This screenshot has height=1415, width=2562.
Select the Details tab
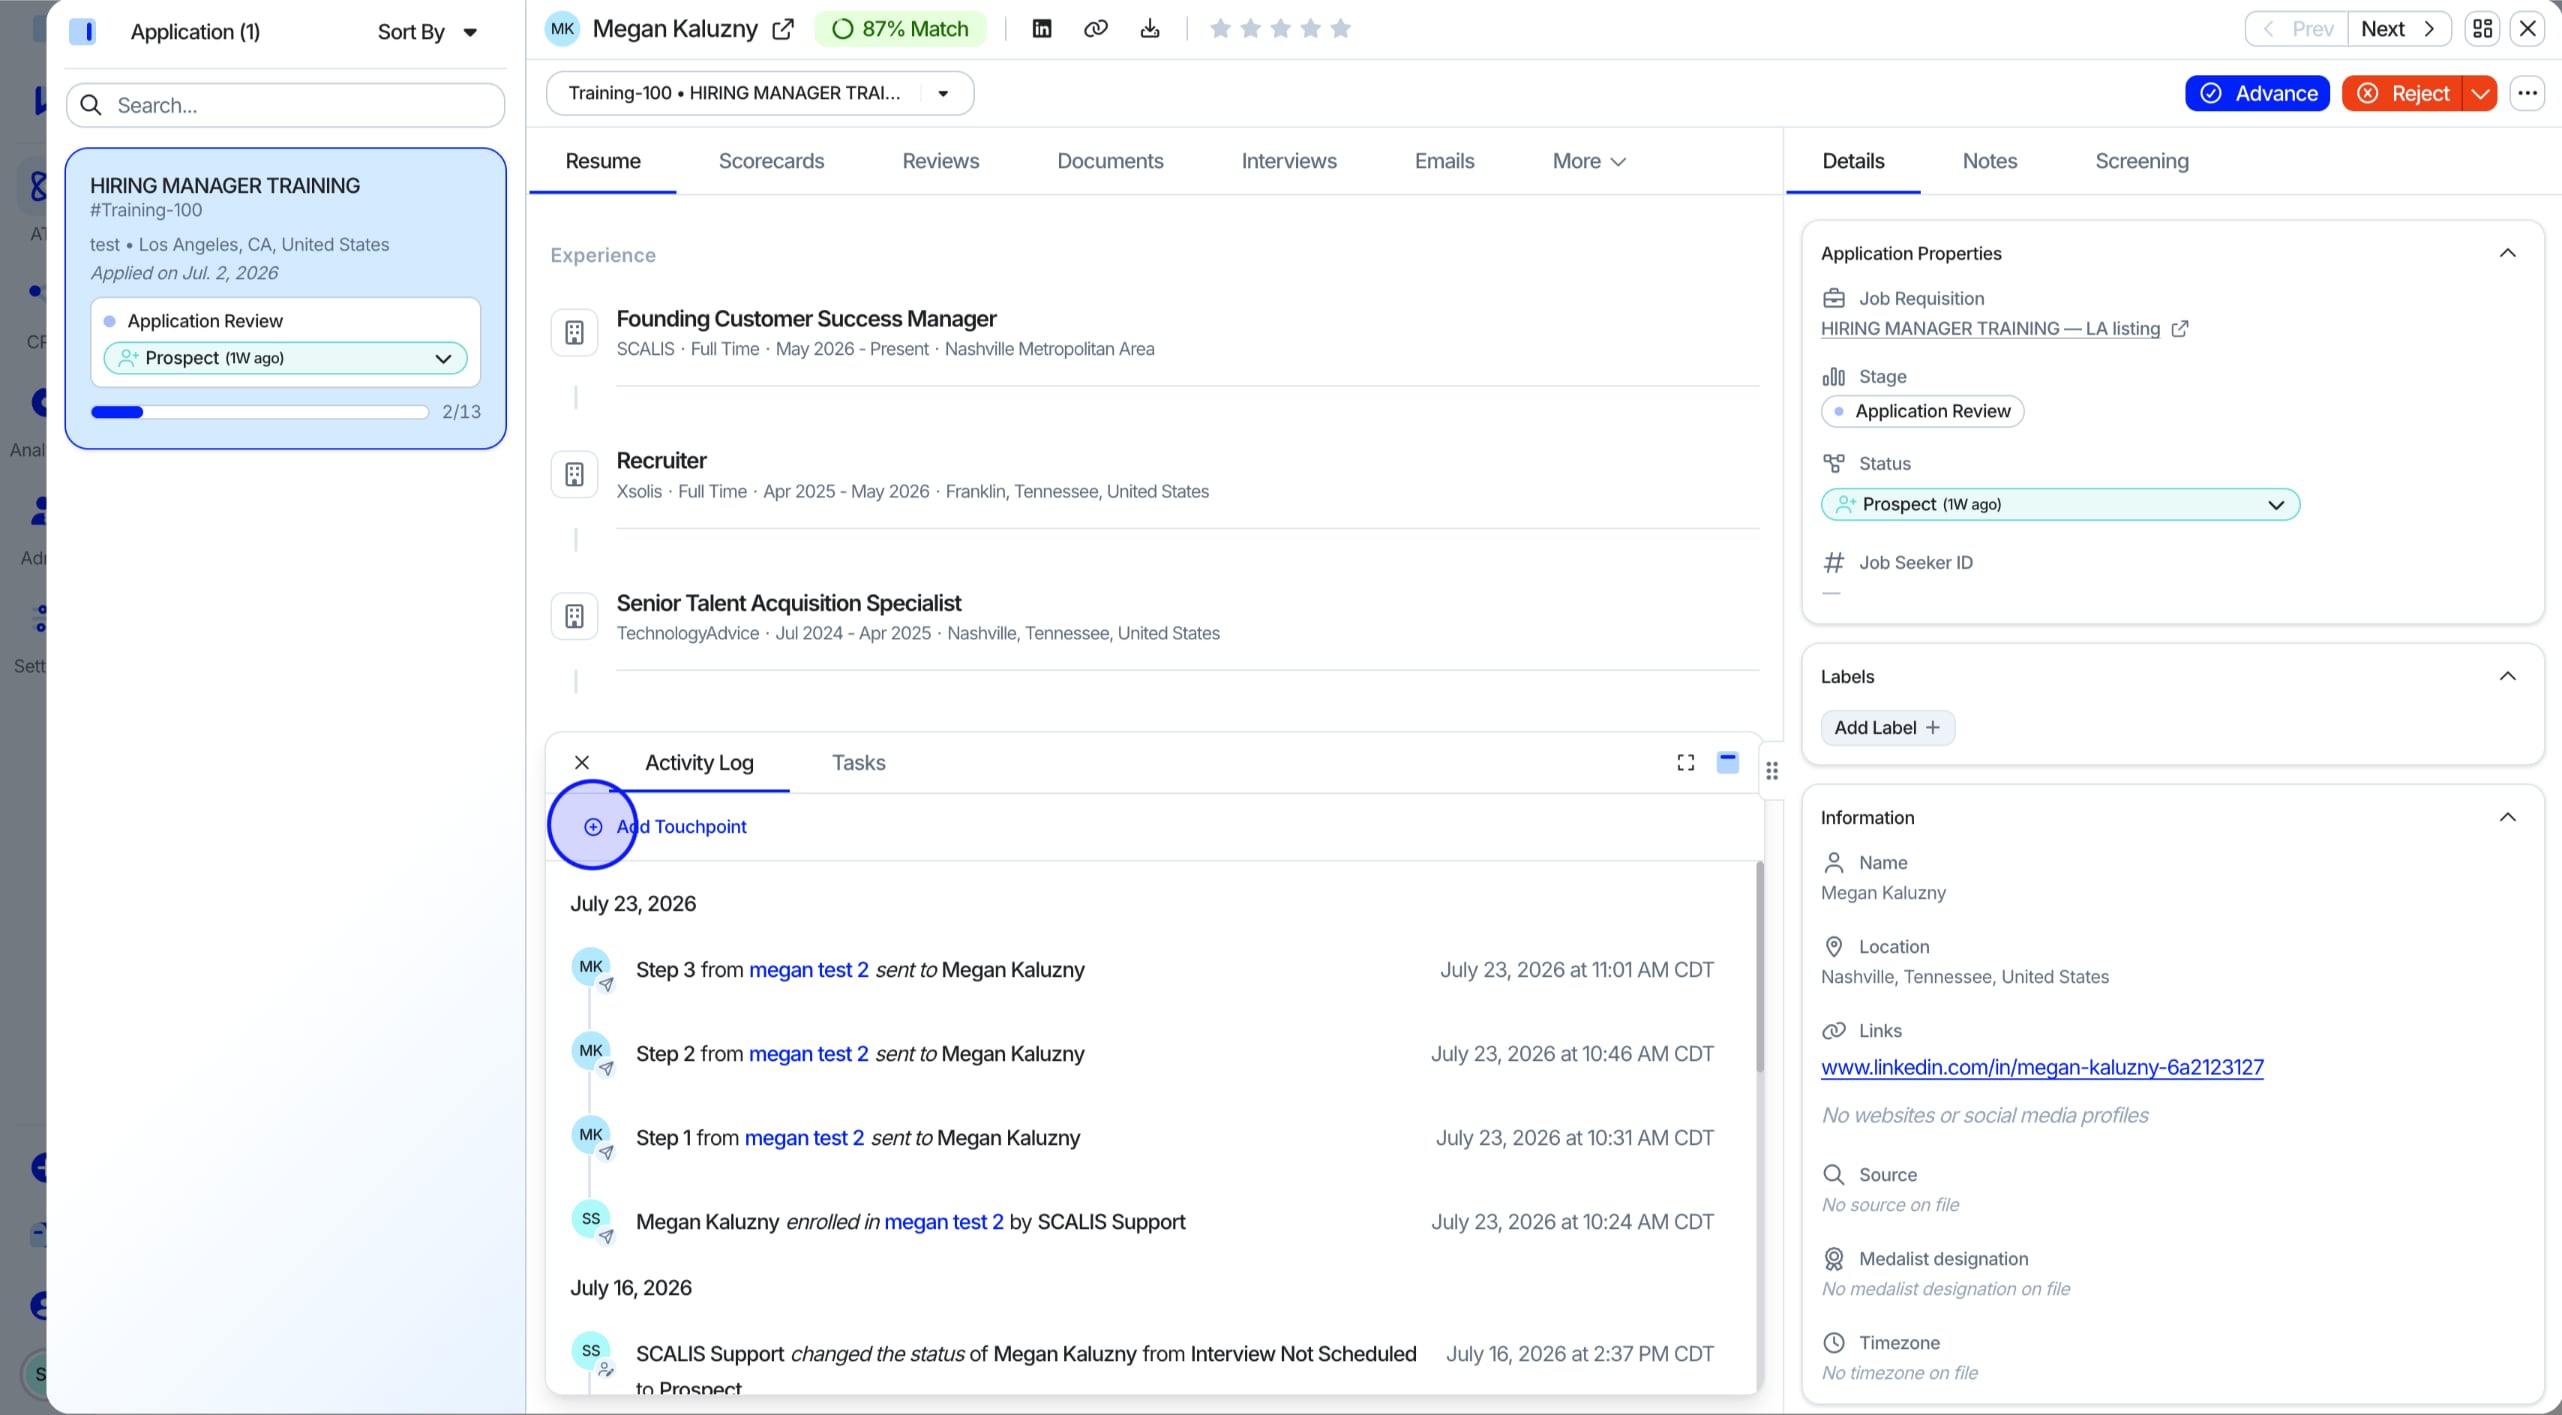coord(1853,162)
